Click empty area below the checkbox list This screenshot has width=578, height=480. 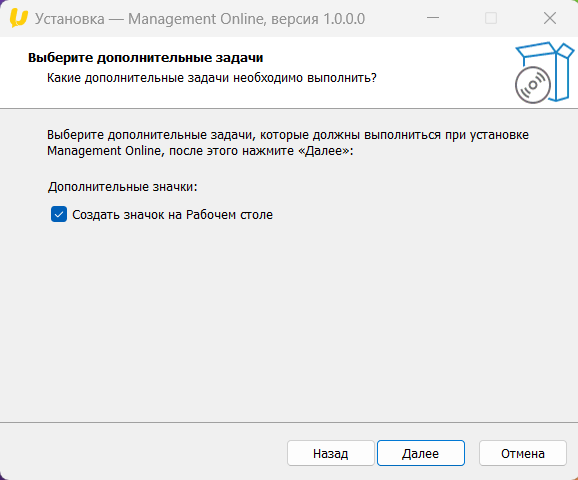(288, 317)
